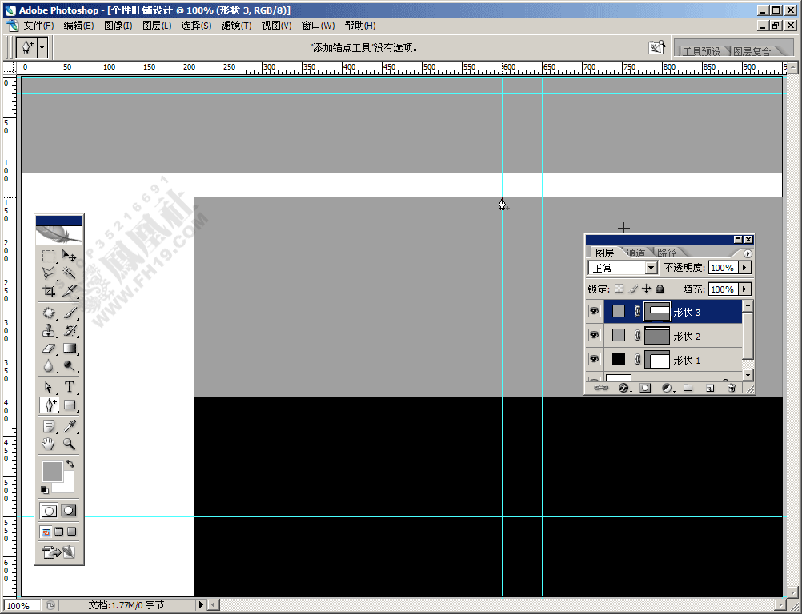Viewport: 802px width, 614px height.
Task: Select the Eraser tool
Action: pos(49,348)
